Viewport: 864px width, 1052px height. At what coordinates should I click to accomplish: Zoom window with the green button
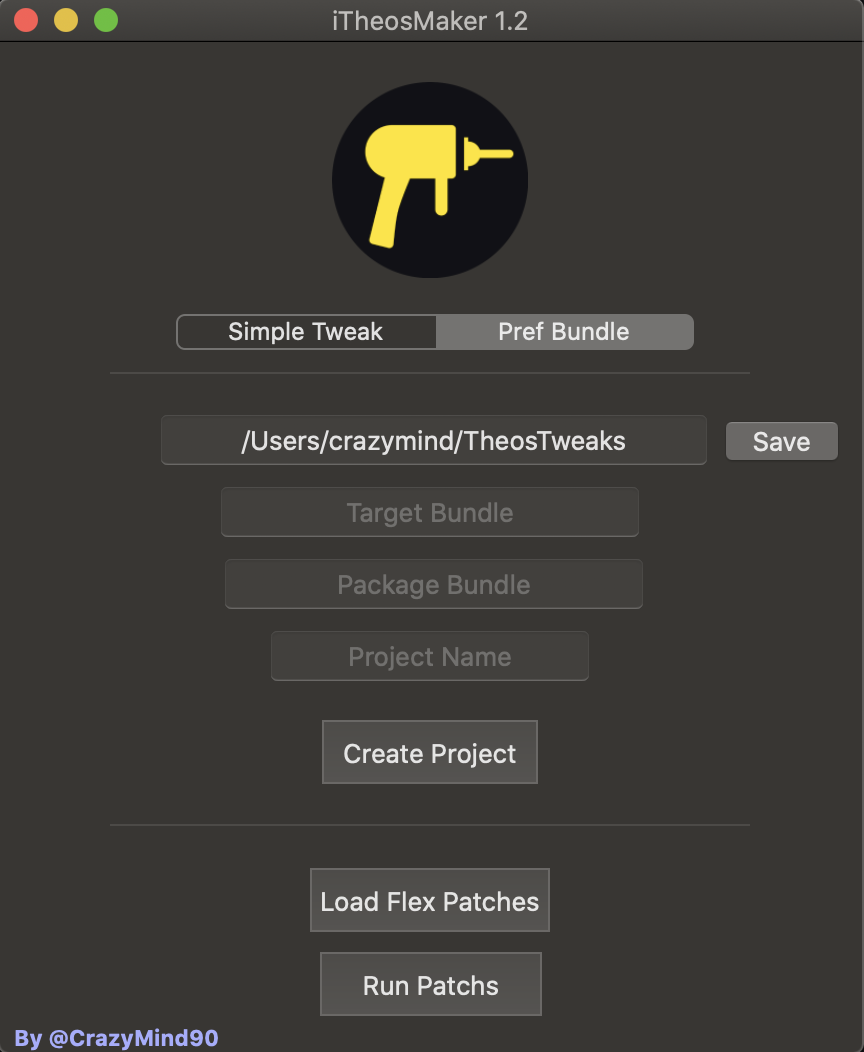106,20
